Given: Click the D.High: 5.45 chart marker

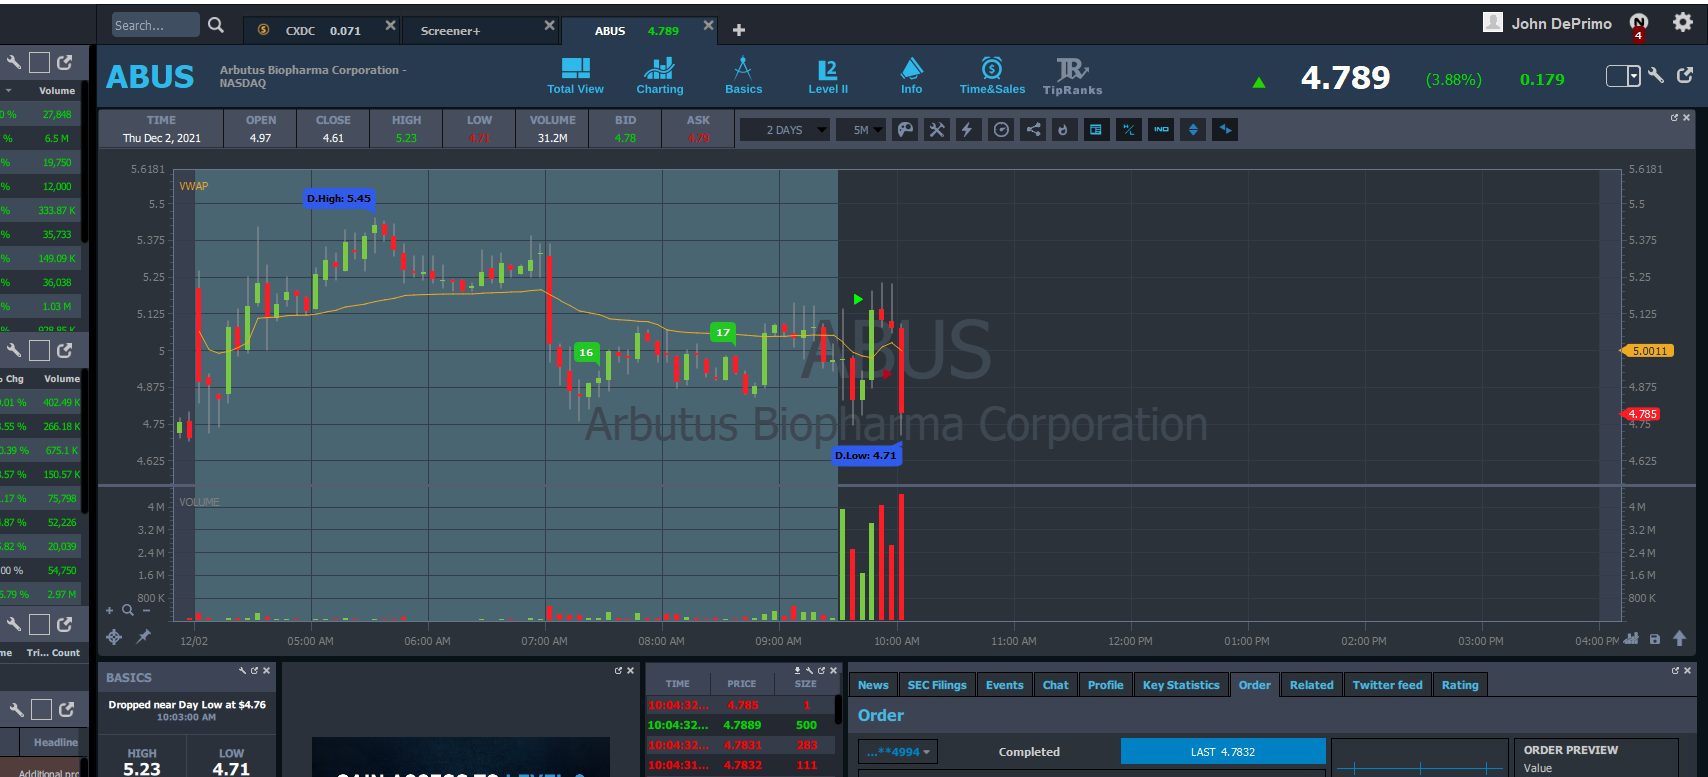Looking at the screenshot, I should [338, 198].
